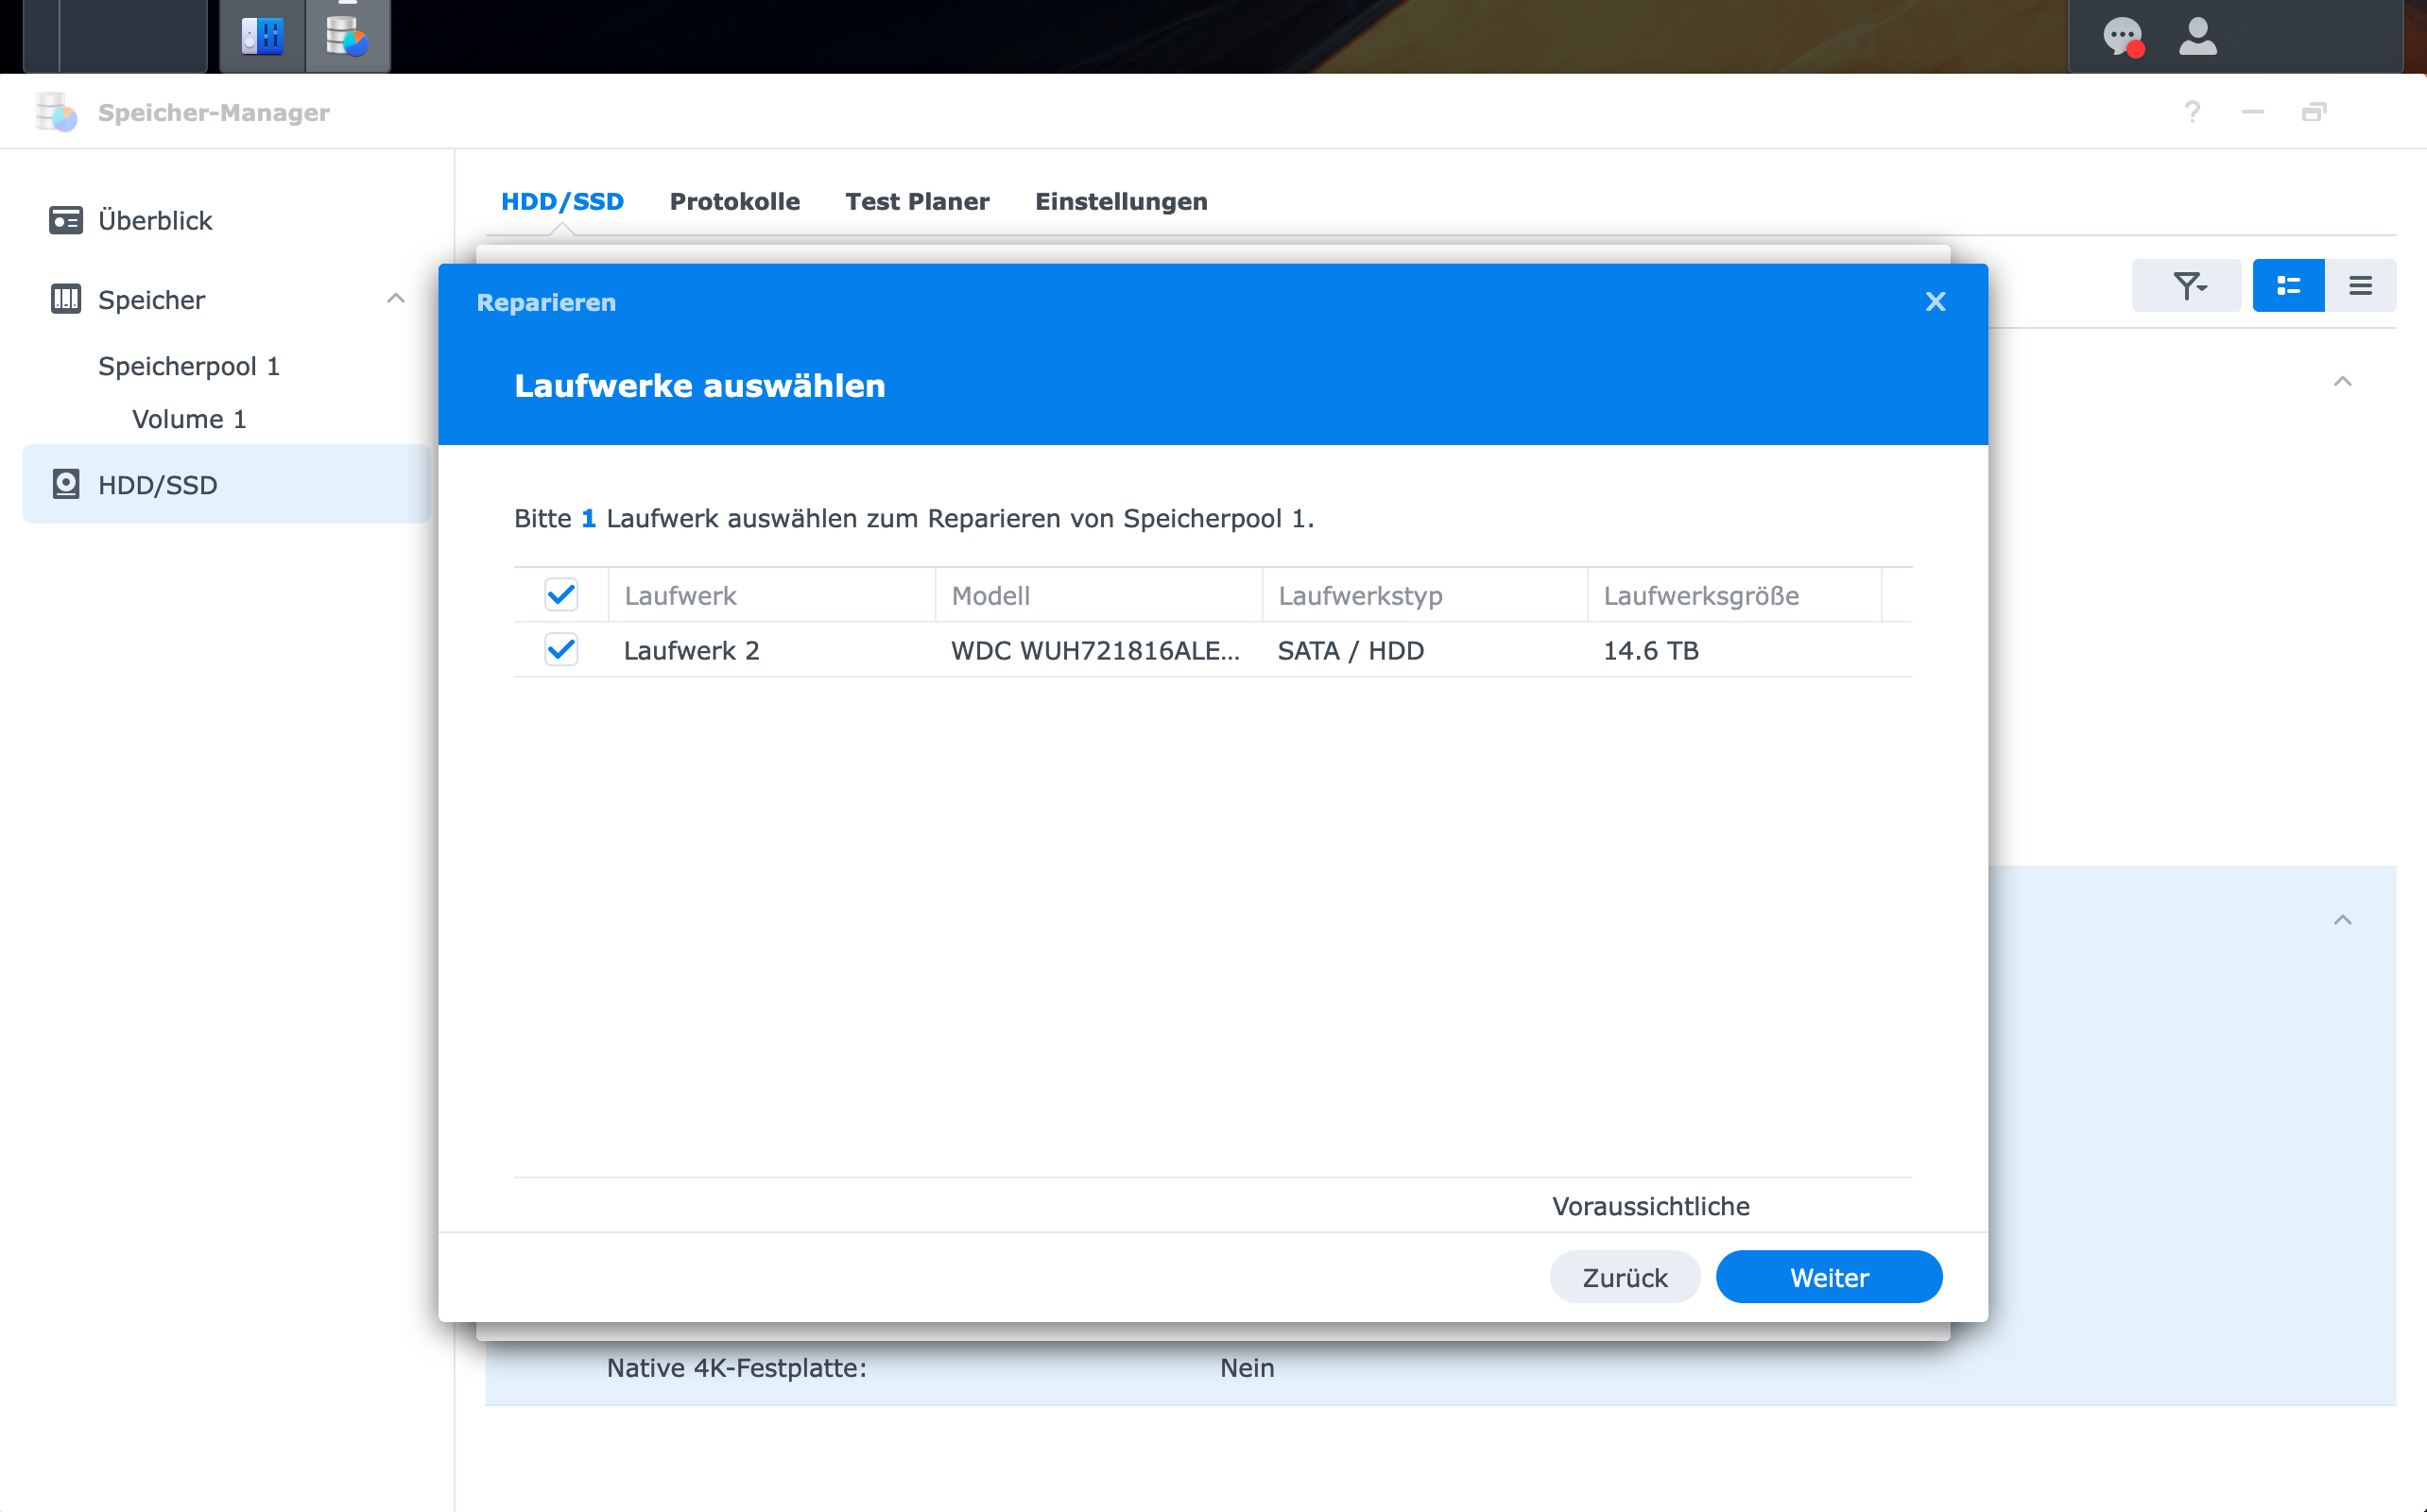
Task: Switch to detailed list view icon
Action: [2288, 286]
